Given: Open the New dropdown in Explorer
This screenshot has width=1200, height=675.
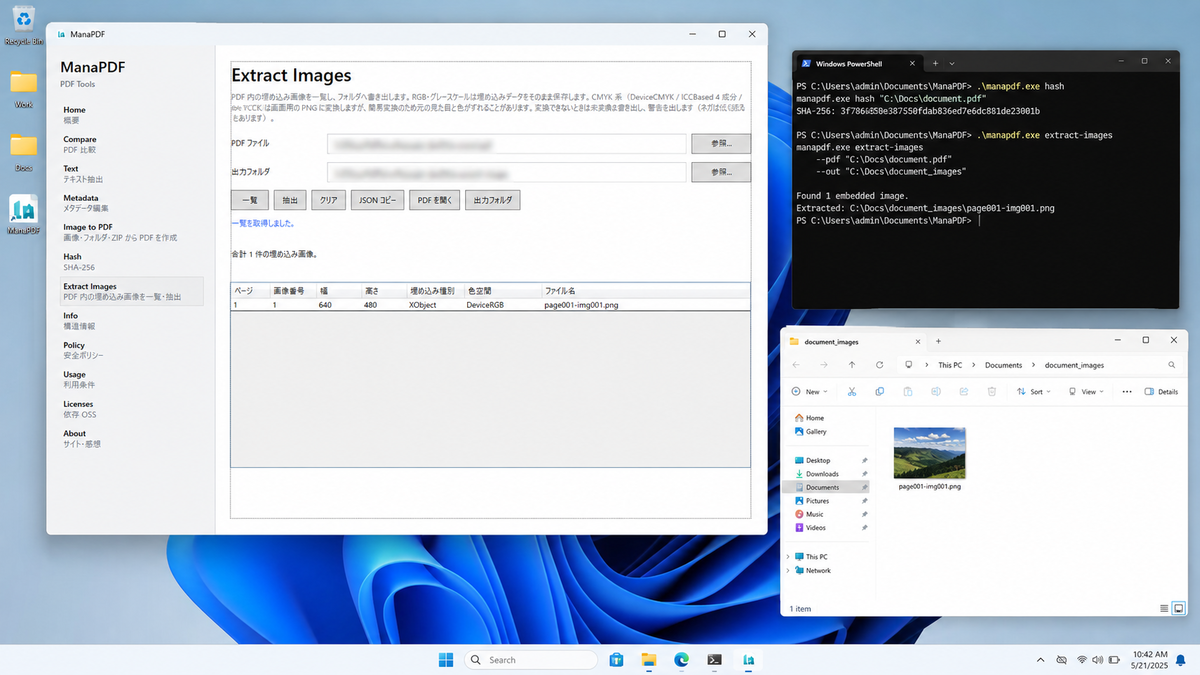Looking at the screenshot, I should tap(809, 392).
